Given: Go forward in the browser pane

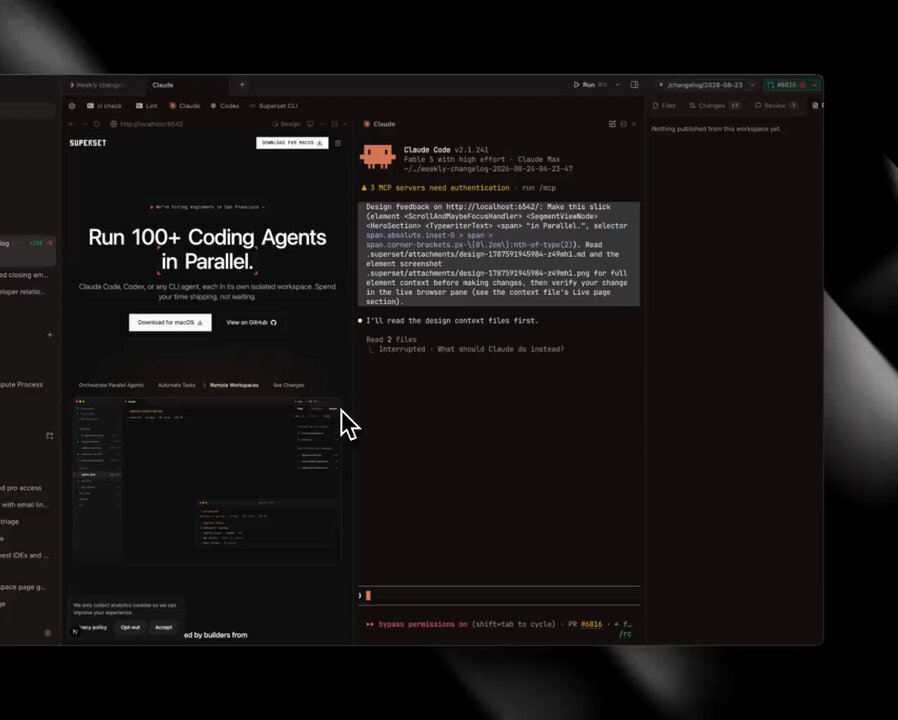Looking at the screenshot, I should tap(84, 124).
